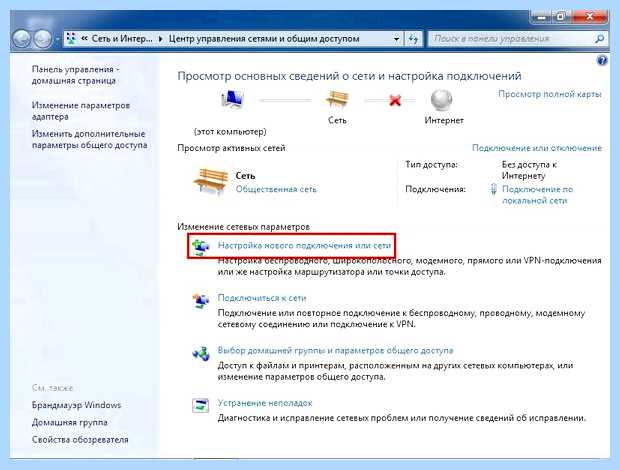Click 'Настройка нового подключения или сети' link
The height and width of the screenshot is (470, 620).
click(x=304, y=245)
